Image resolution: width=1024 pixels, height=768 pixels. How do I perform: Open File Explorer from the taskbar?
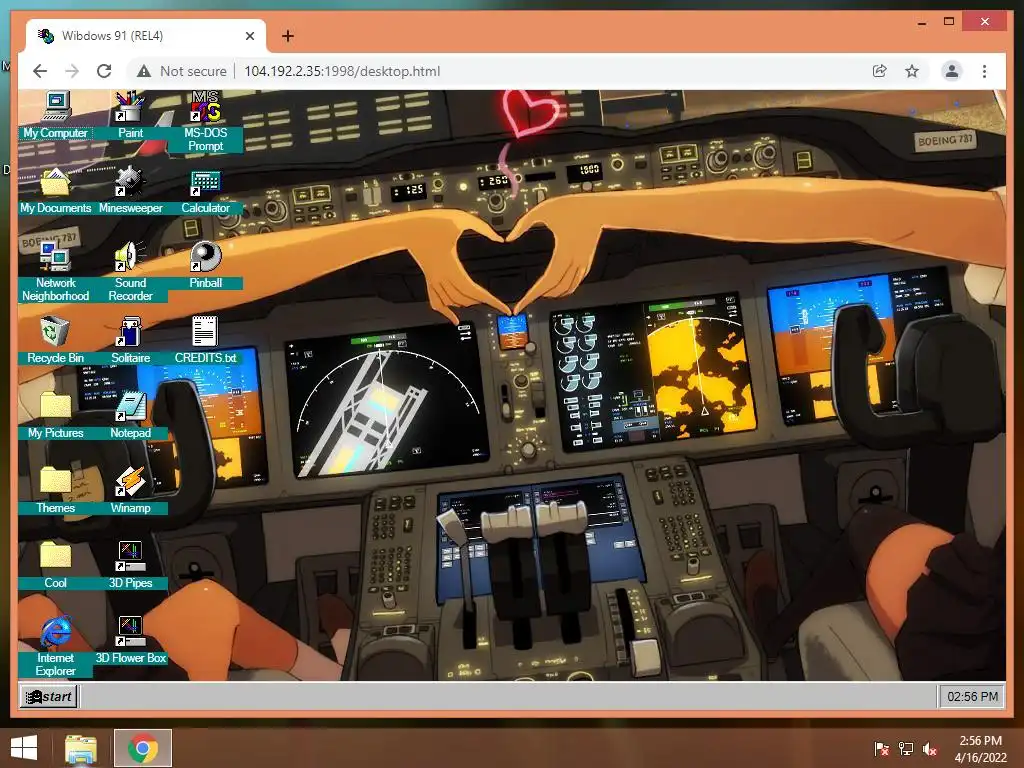[81, 748]
